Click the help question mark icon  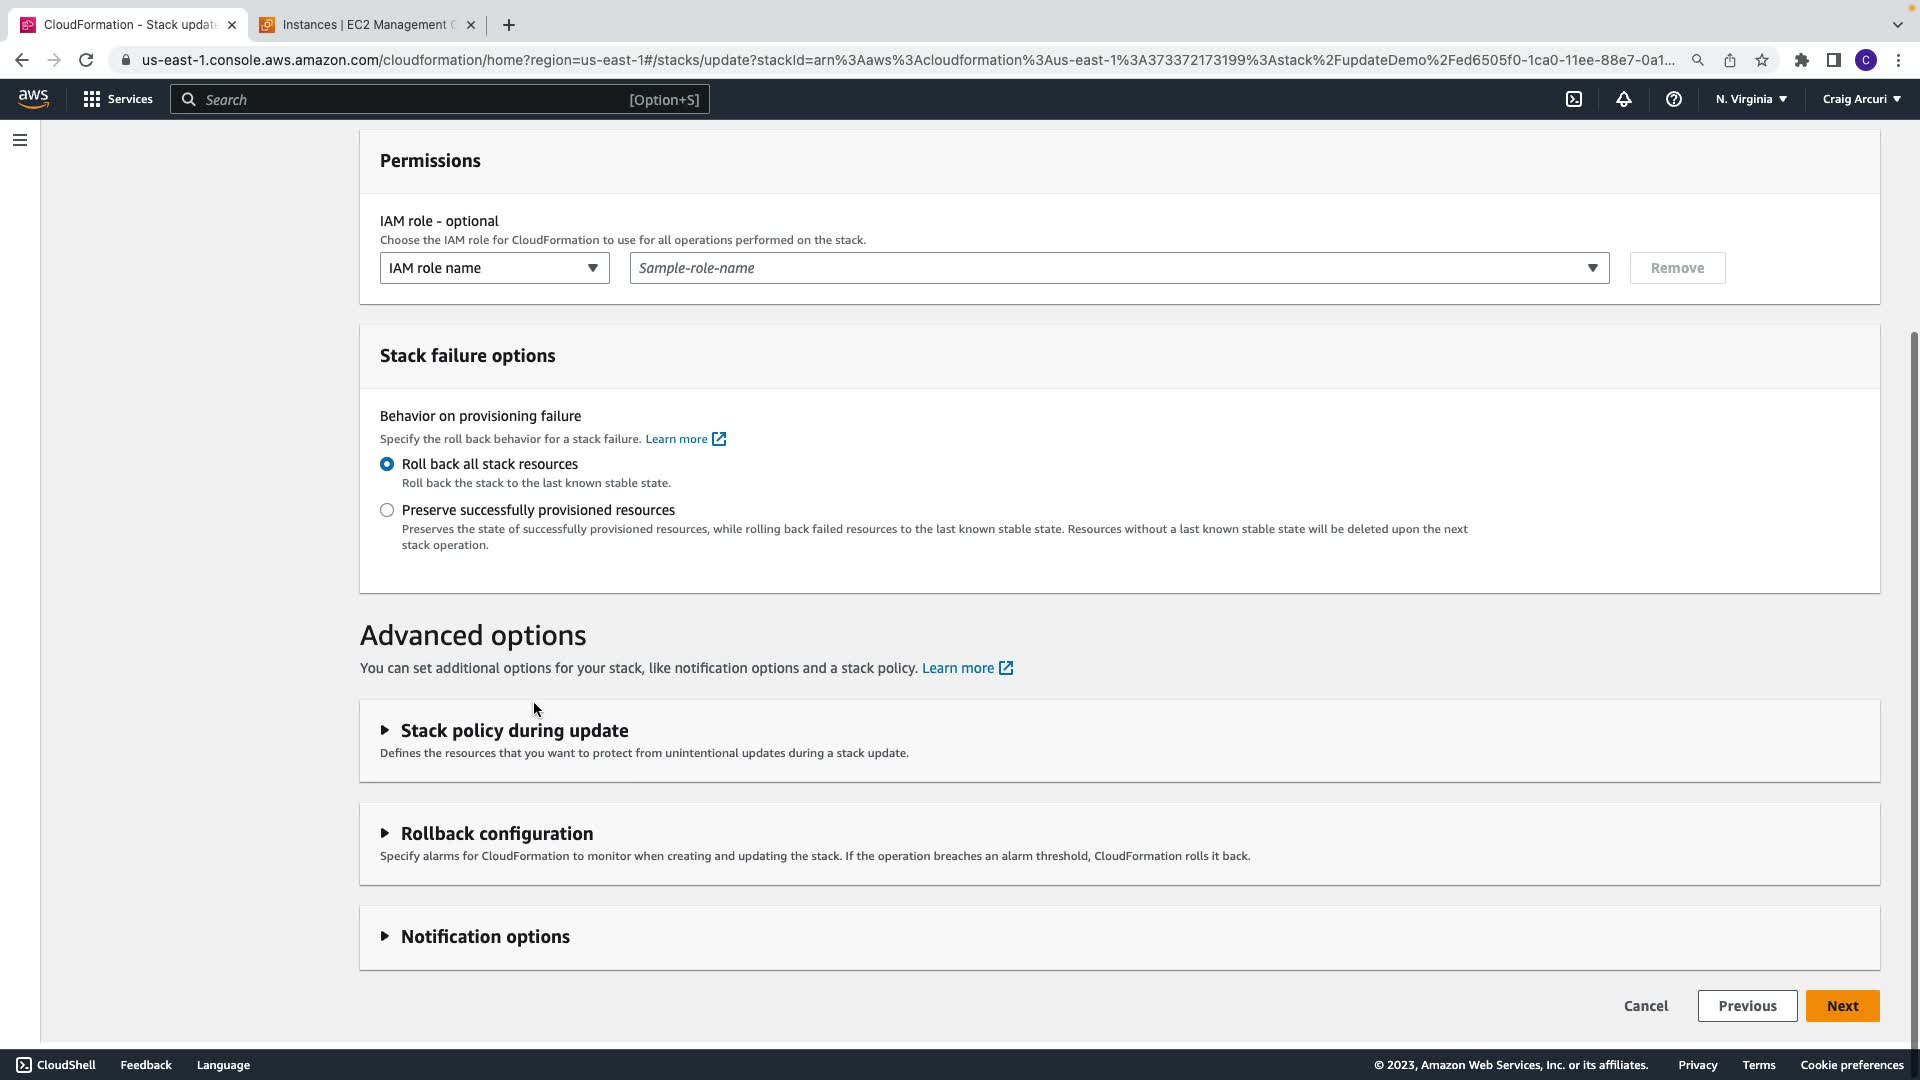(1673, 99)
